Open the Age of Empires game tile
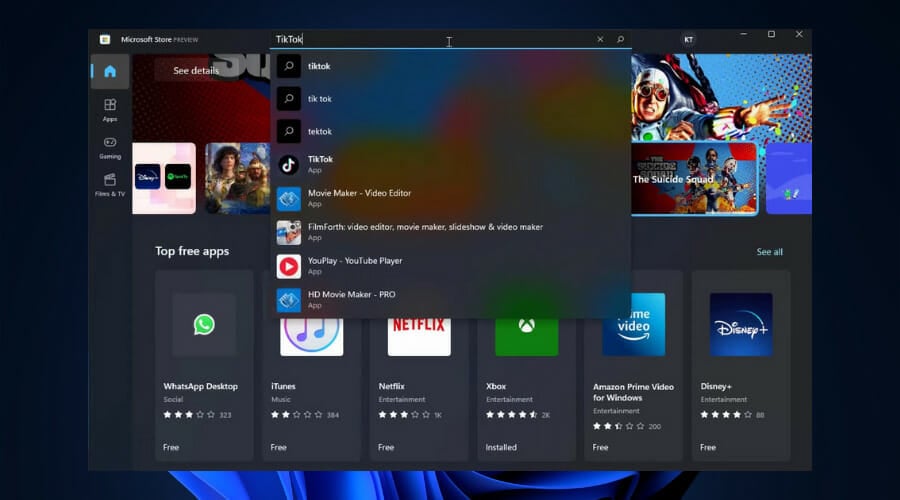Viewport: 900px width, 500px height. [238, 179]
